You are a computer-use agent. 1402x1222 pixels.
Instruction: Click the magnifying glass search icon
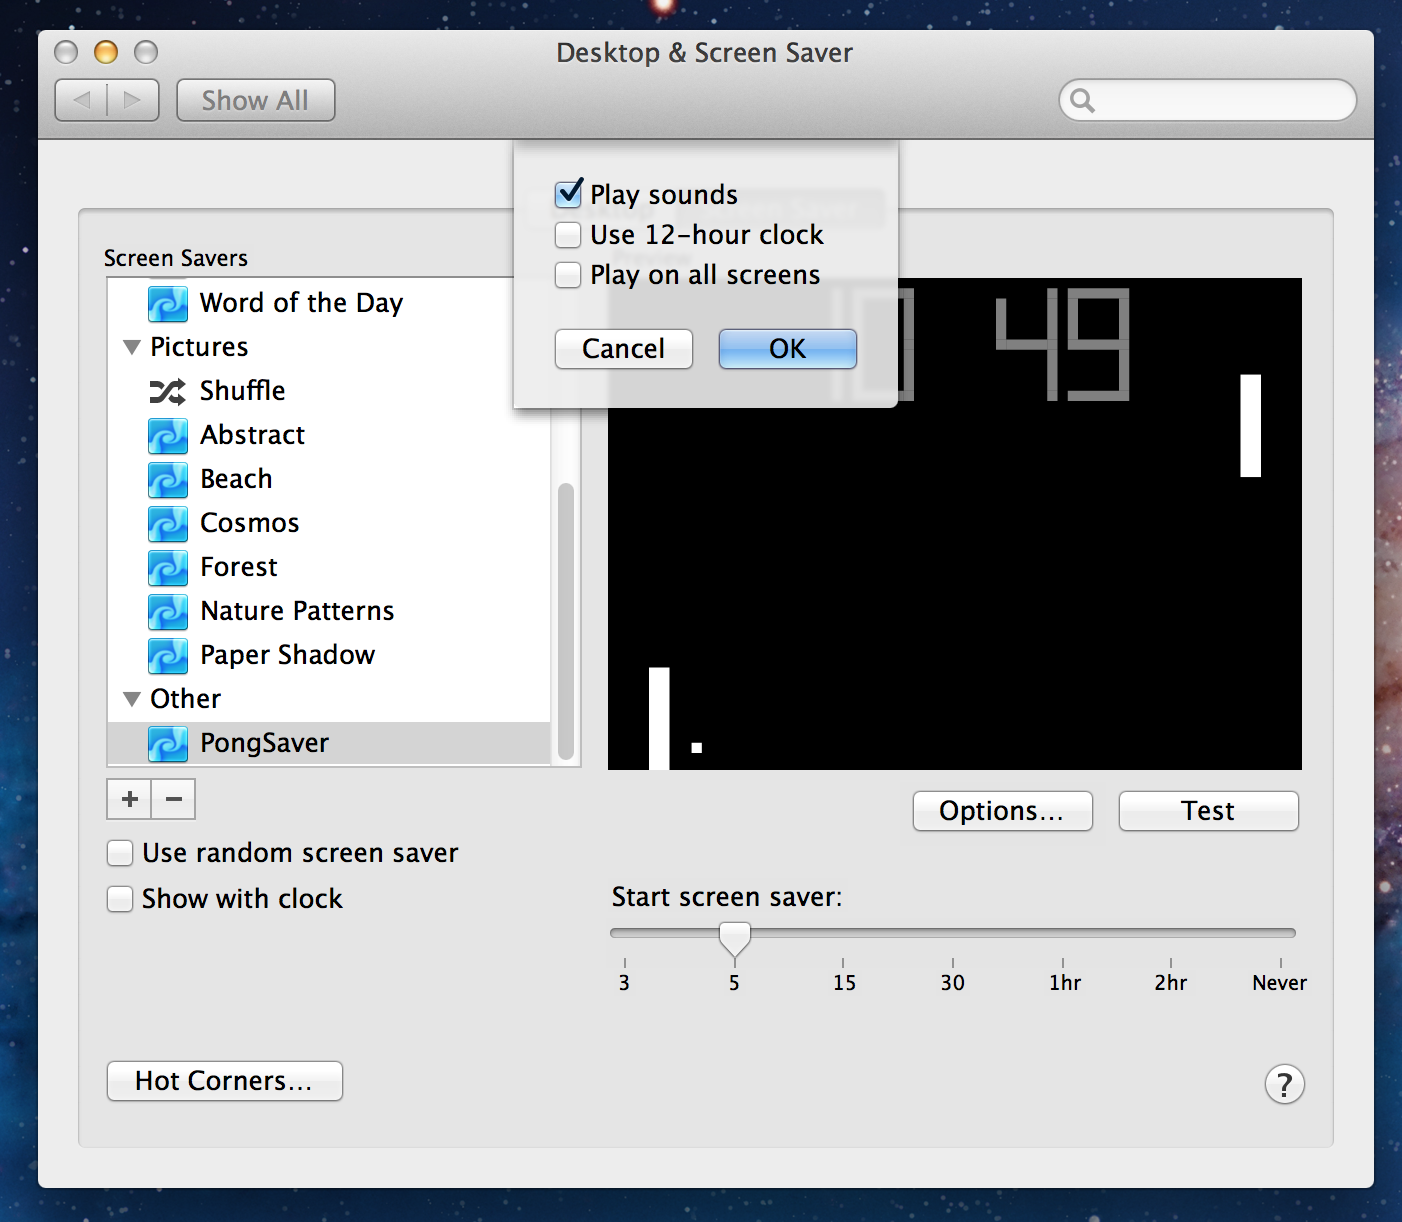(x=1082, y=100)
